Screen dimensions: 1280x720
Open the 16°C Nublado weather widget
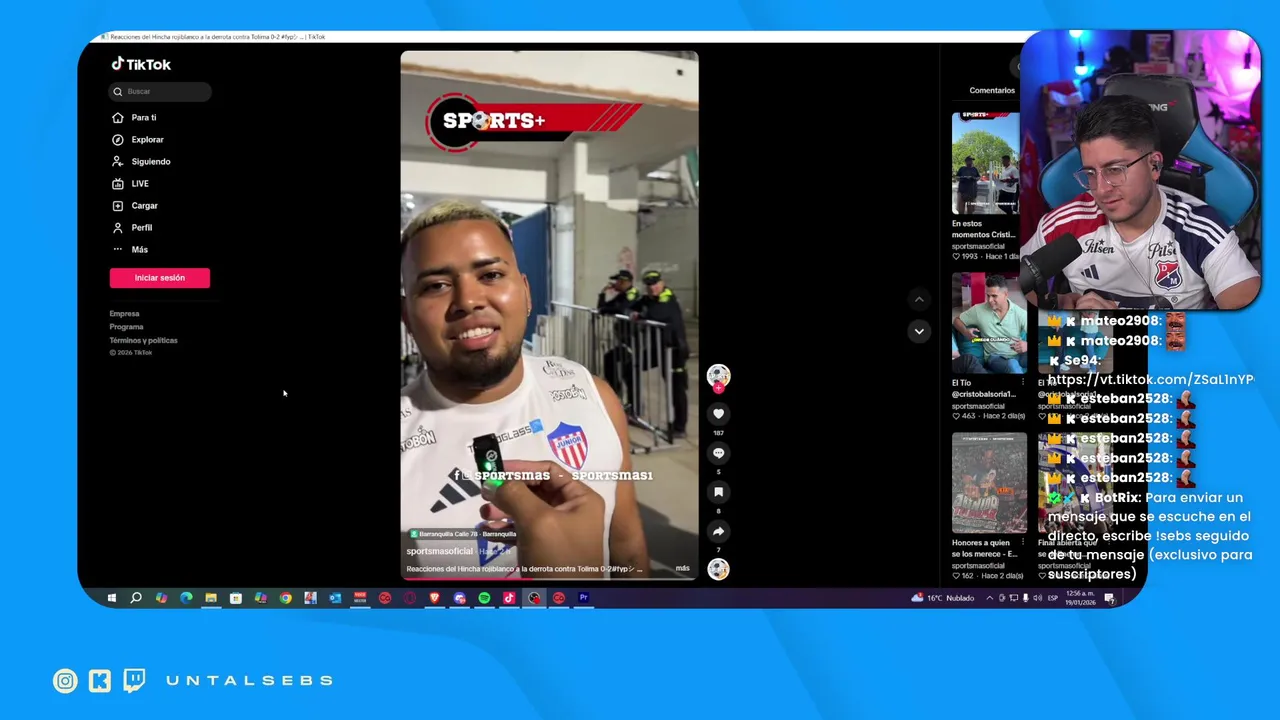[942, 598]
